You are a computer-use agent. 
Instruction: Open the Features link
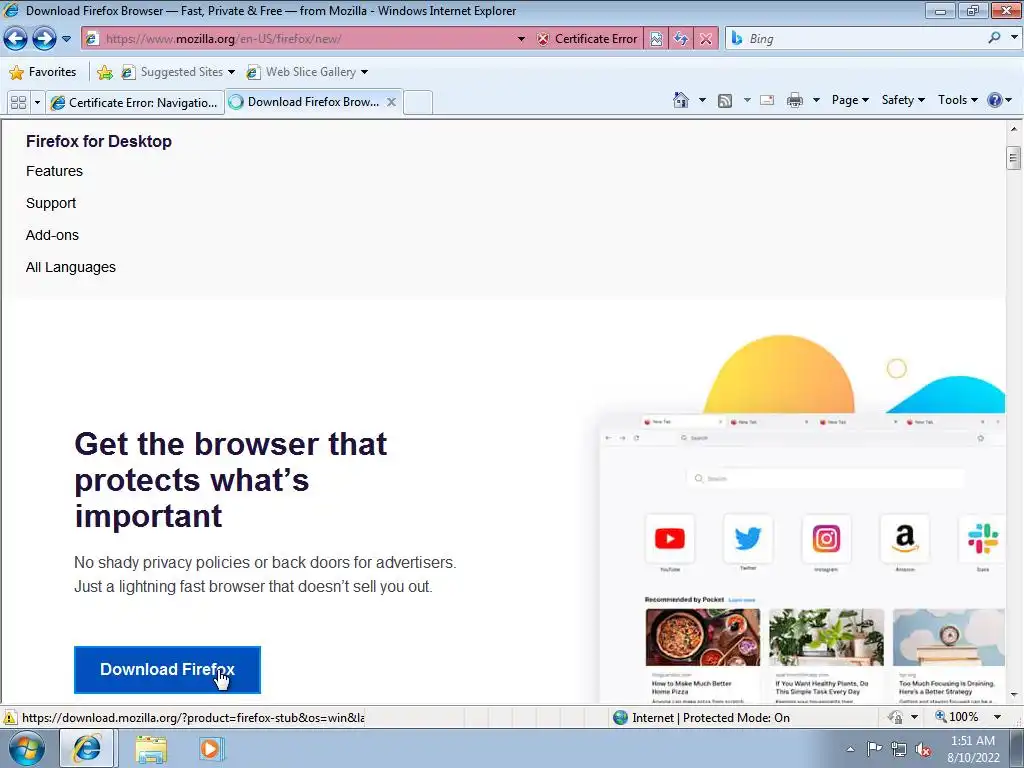54,171
